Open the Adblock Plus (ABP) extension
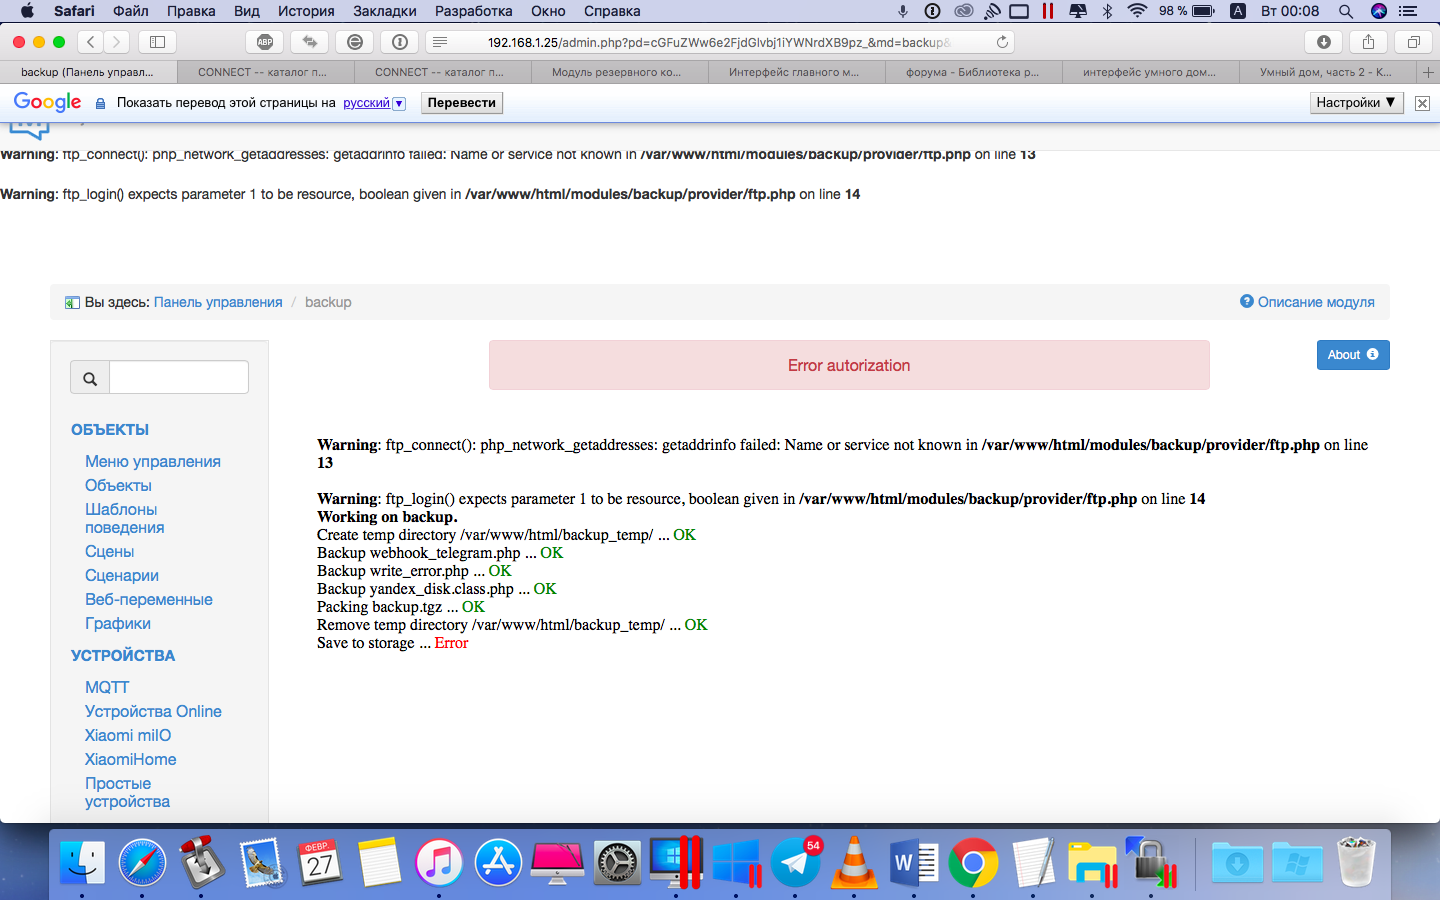 265,42
